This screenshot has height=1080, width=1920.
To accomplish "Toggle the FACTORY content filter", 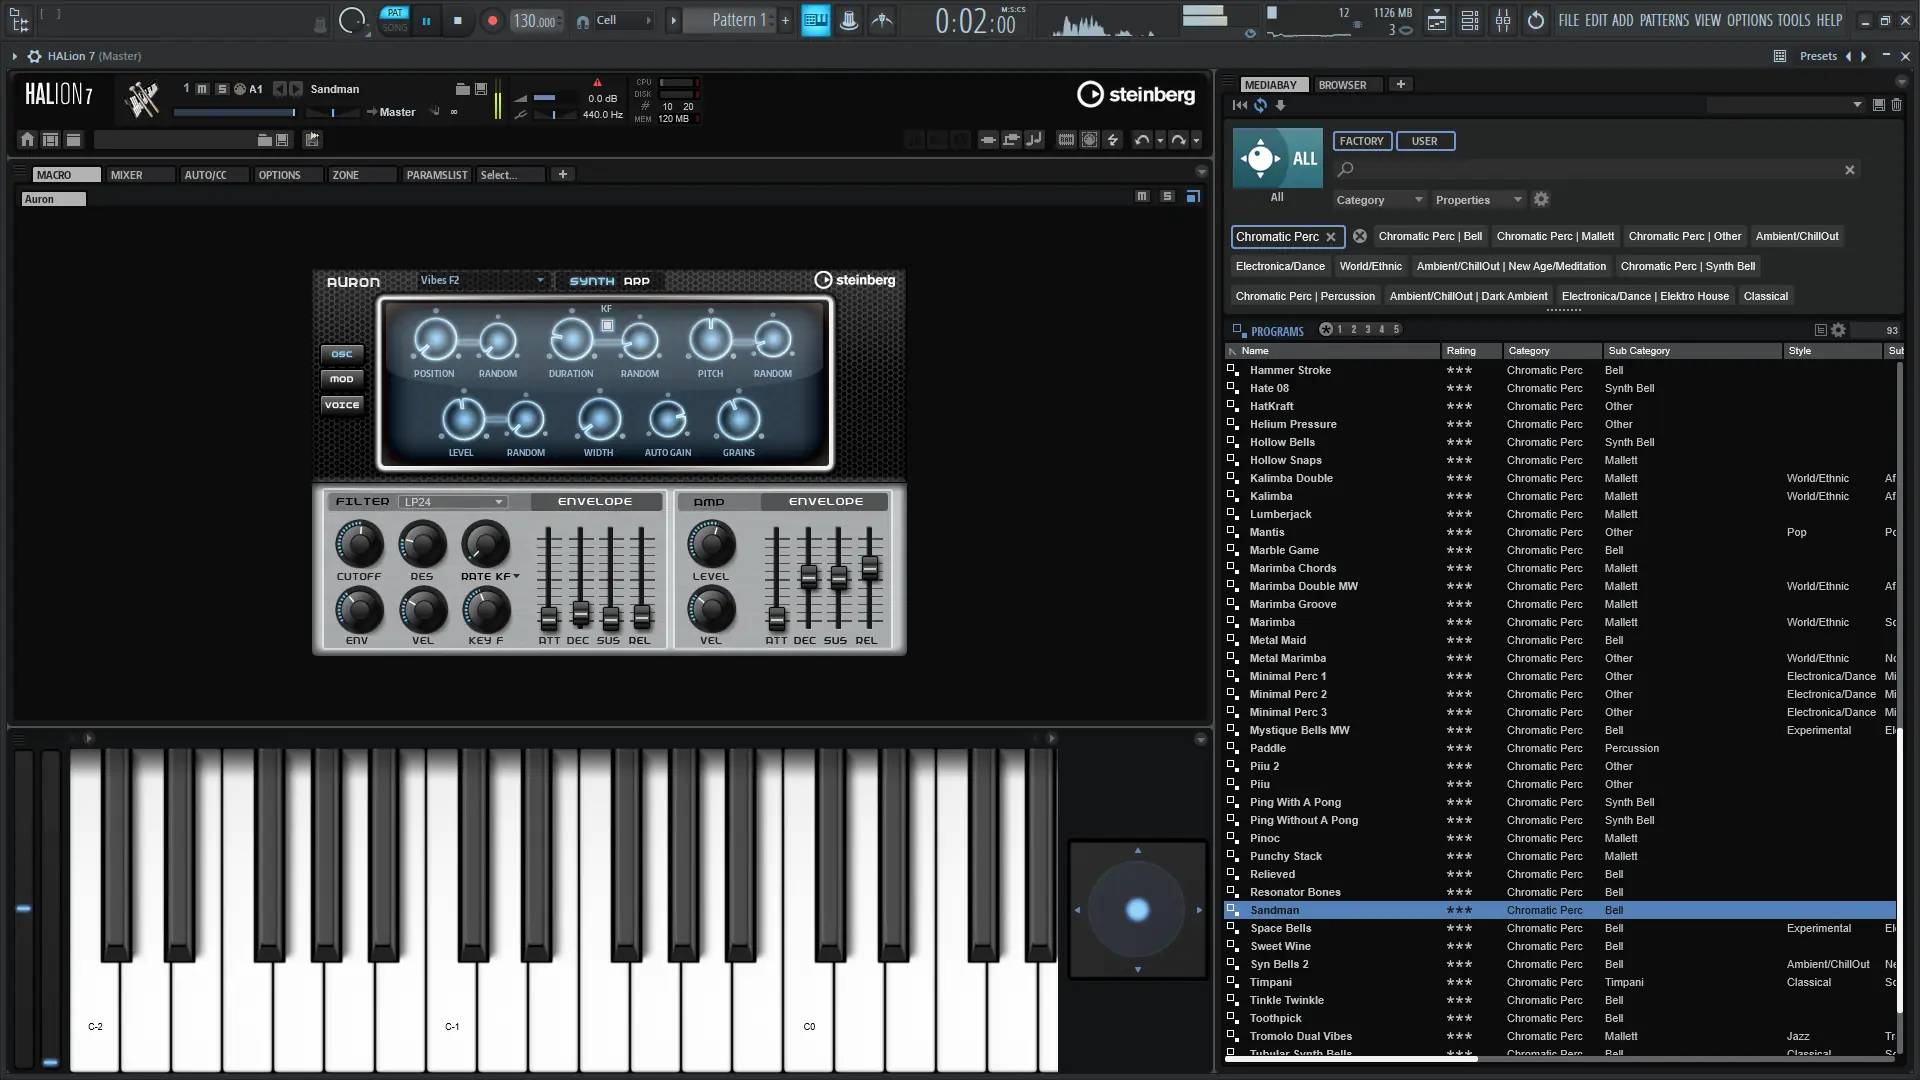I will tap(1361, 141).
